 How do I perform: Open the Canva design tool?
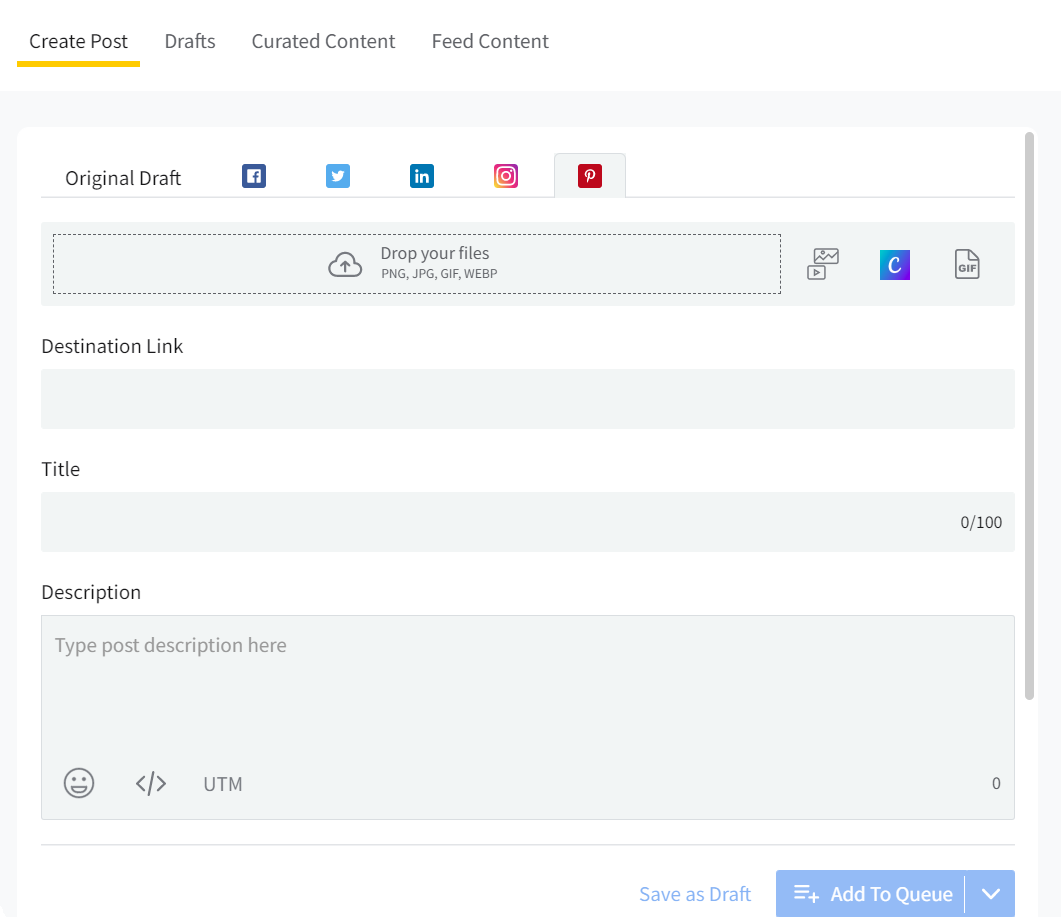pyautogui.click(x=894, y=263)
